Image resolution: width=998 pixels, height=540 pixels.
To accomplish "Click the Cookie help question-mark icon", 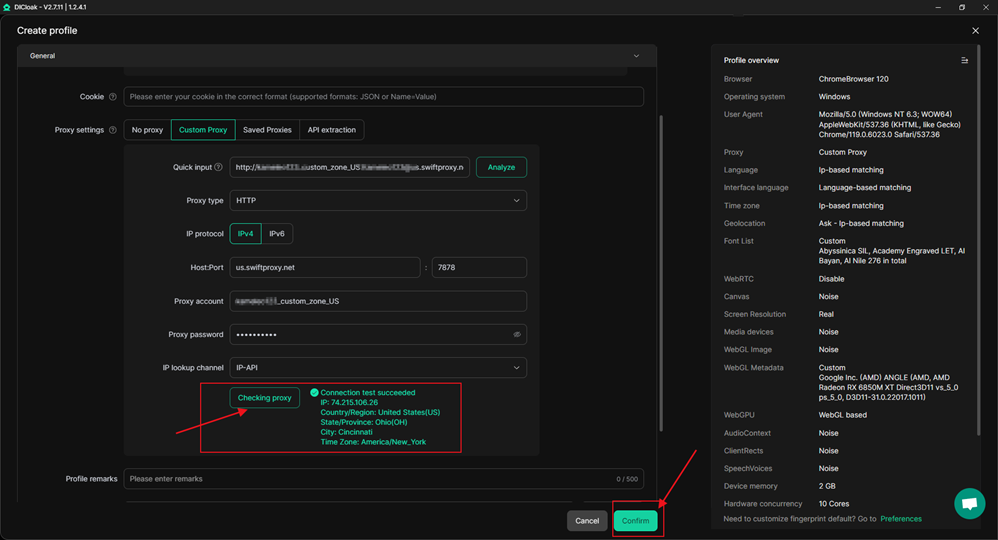I will (113, 97).
